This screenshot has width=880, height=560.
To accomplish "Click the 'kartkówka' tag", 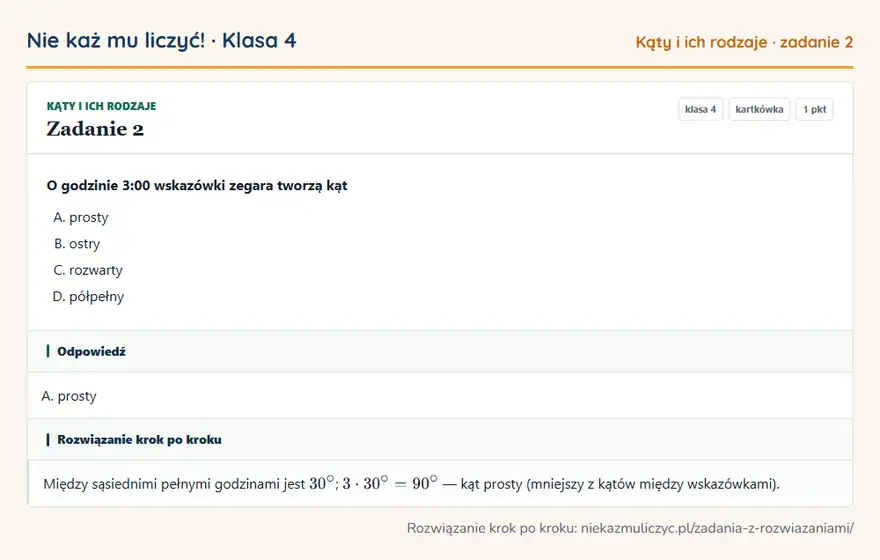I will [759, 109].
